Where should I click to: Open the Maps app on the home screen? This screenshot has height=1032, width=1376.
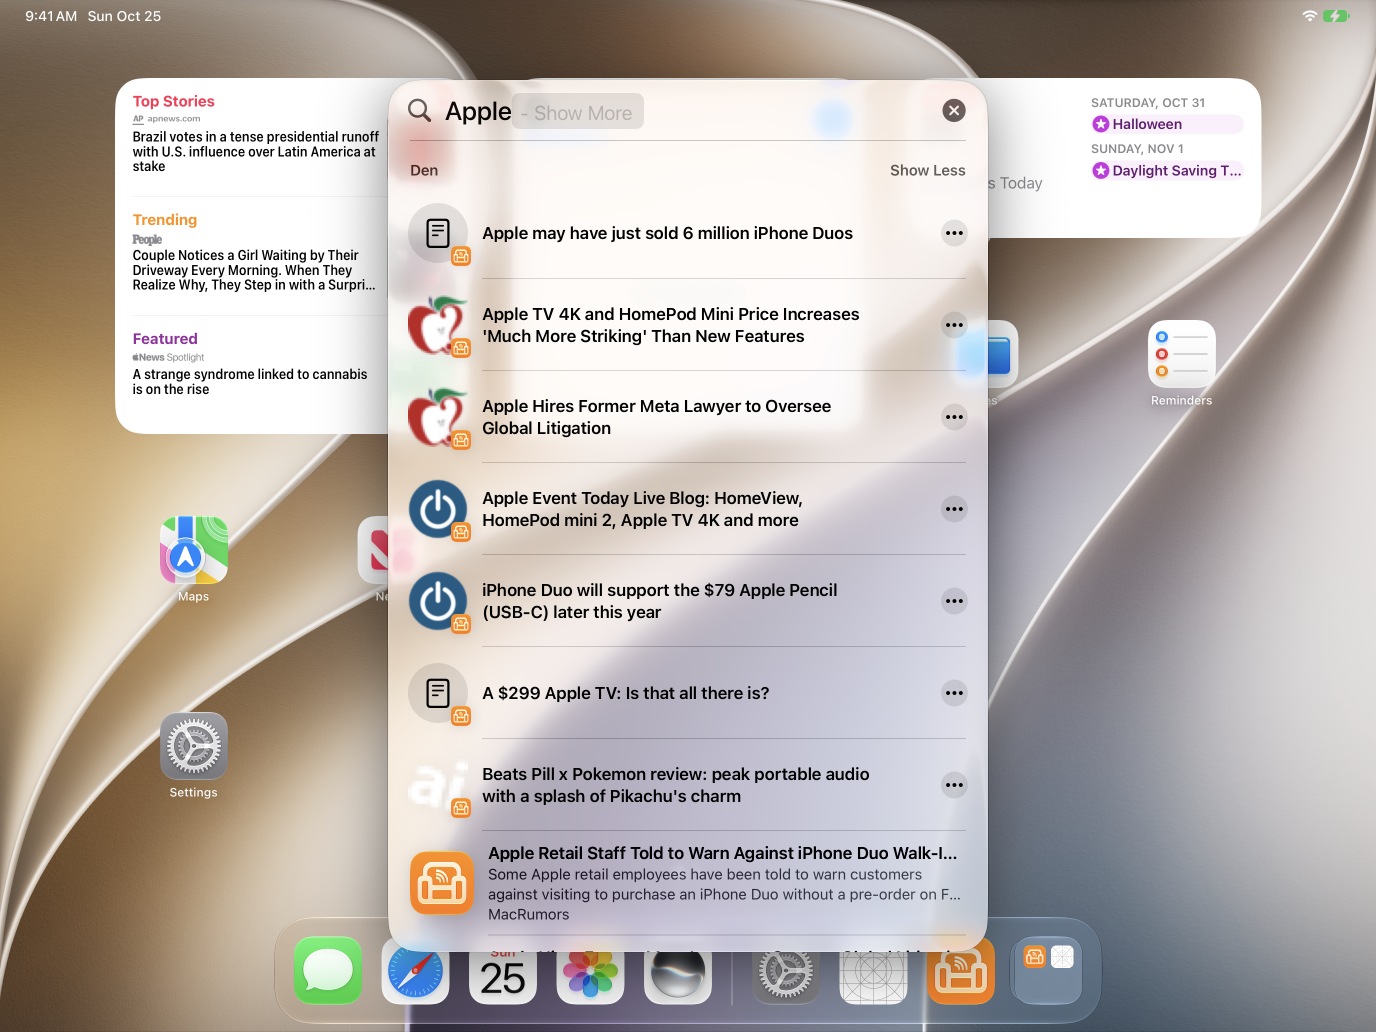[194, 550]
